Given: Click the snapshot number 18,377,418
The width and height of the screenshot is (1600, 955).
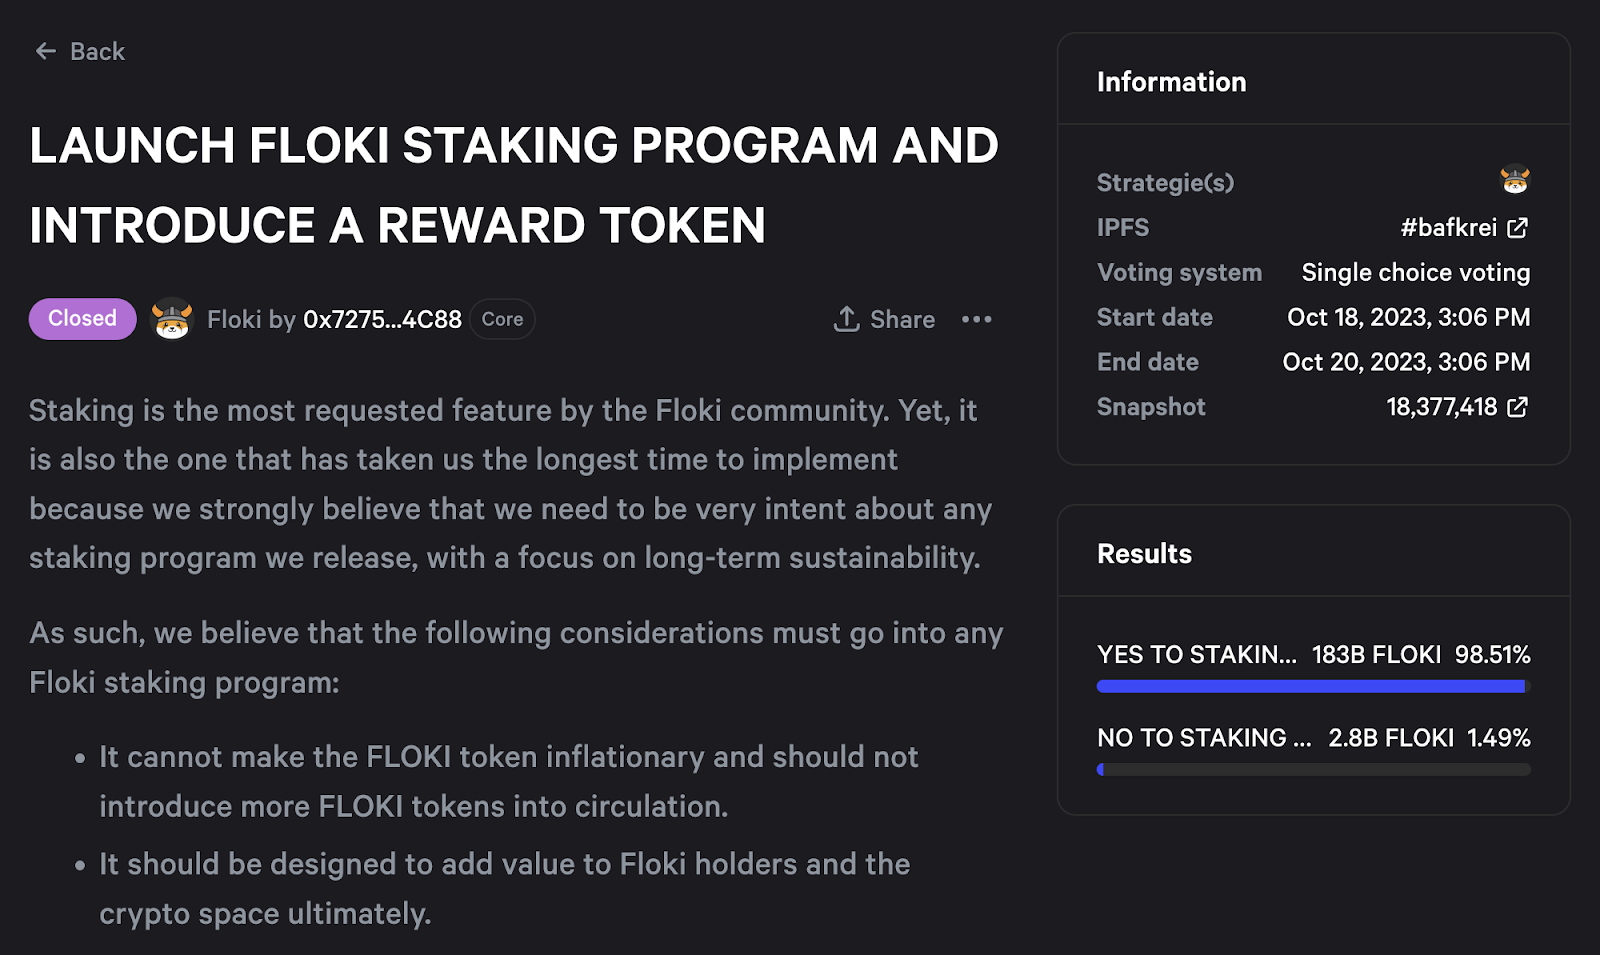Looking at the screenshot, I should (1441, 407).
